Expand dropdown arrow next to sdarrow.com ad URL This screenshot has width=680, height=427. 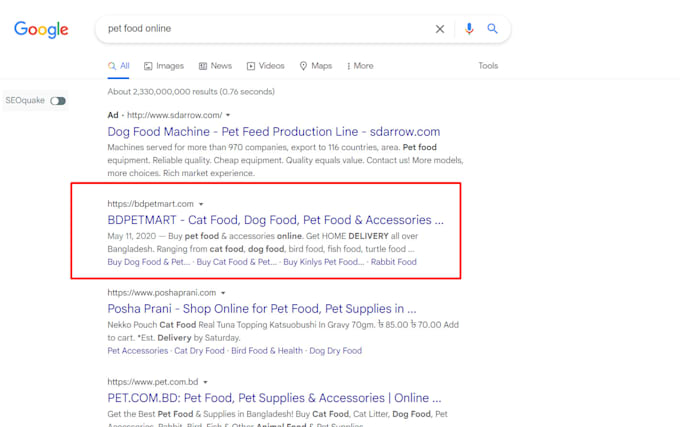tap(228, 115)
